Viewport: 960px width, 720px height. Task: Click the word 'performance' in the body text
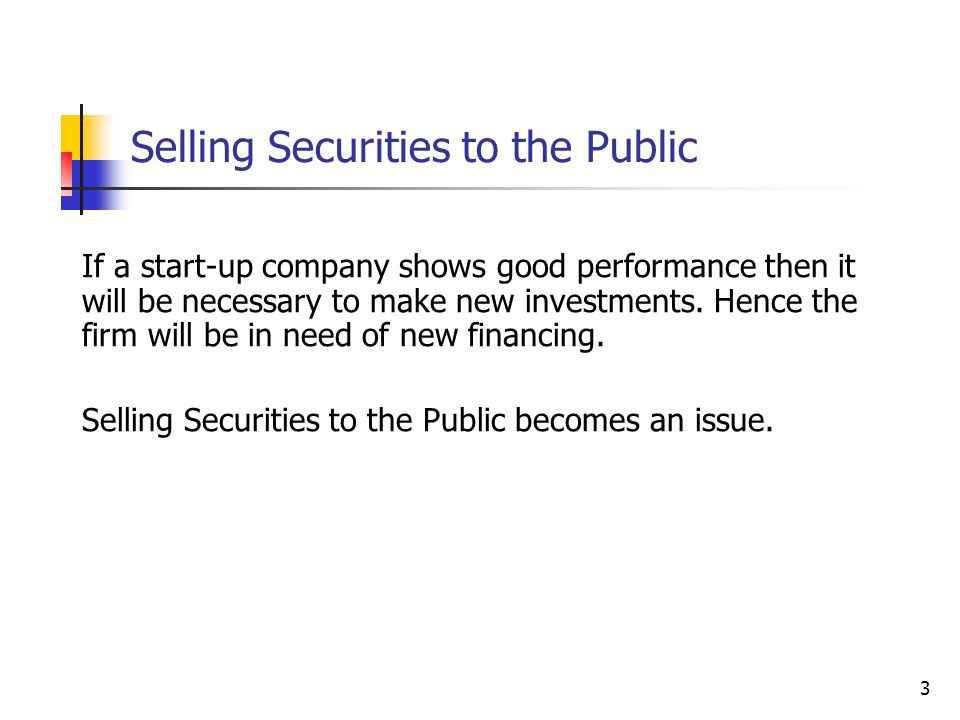coord(666,268)
